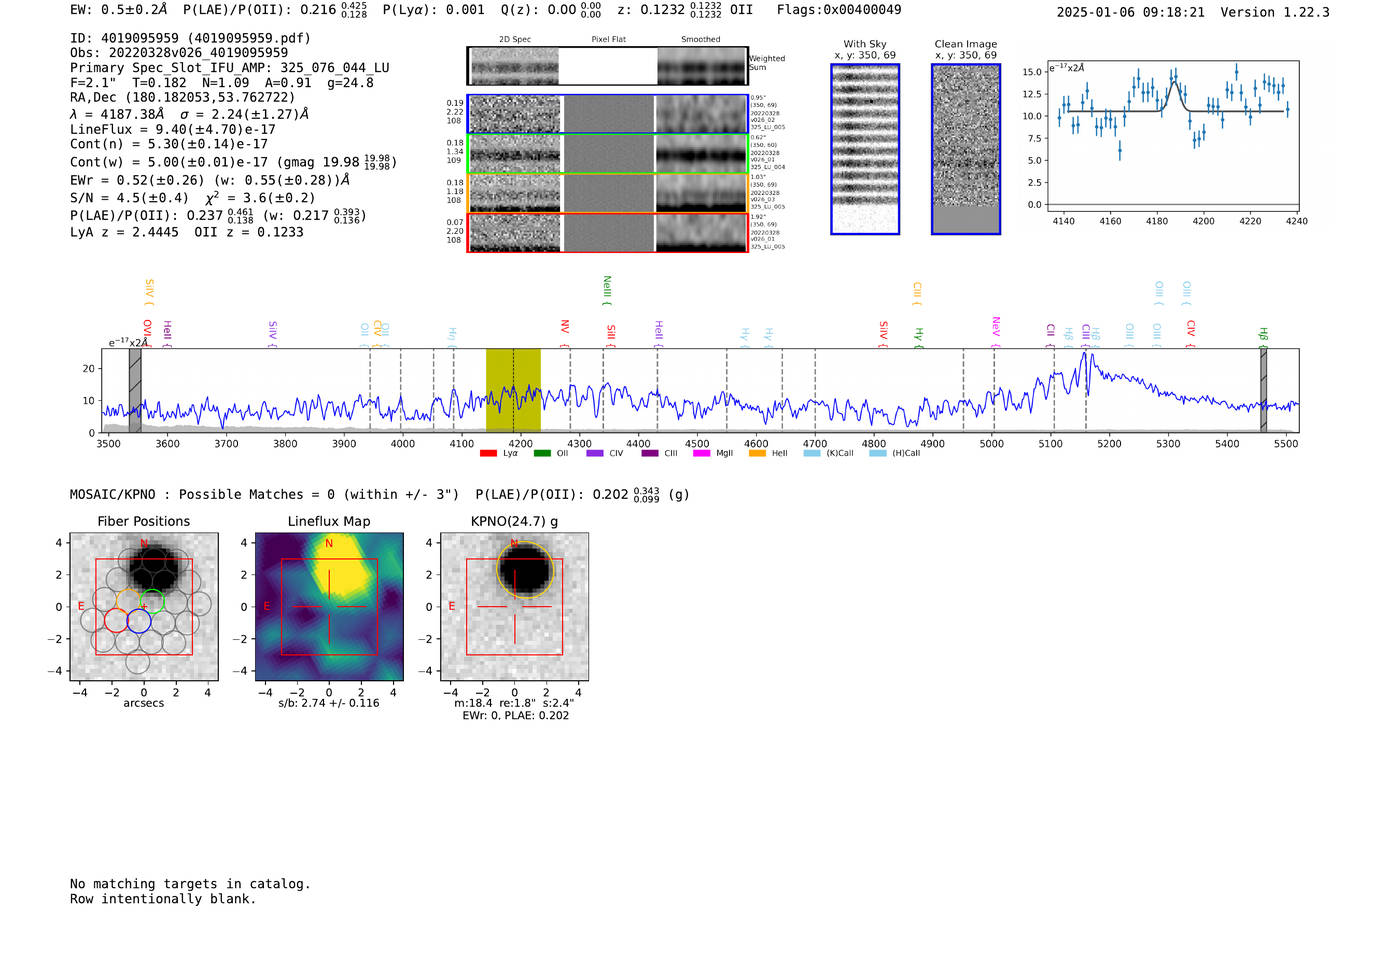Screen dimensions: 1400x953
Task: Click the 'Weighted Sum' label
Action: (767, 63)
